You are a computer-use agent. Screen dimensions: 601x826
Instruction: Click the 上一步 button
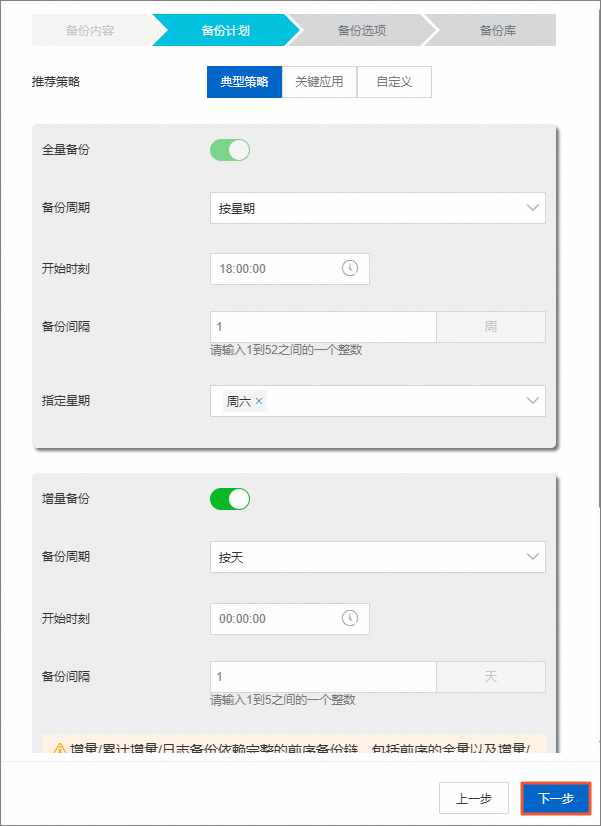[x=473, y=798]
